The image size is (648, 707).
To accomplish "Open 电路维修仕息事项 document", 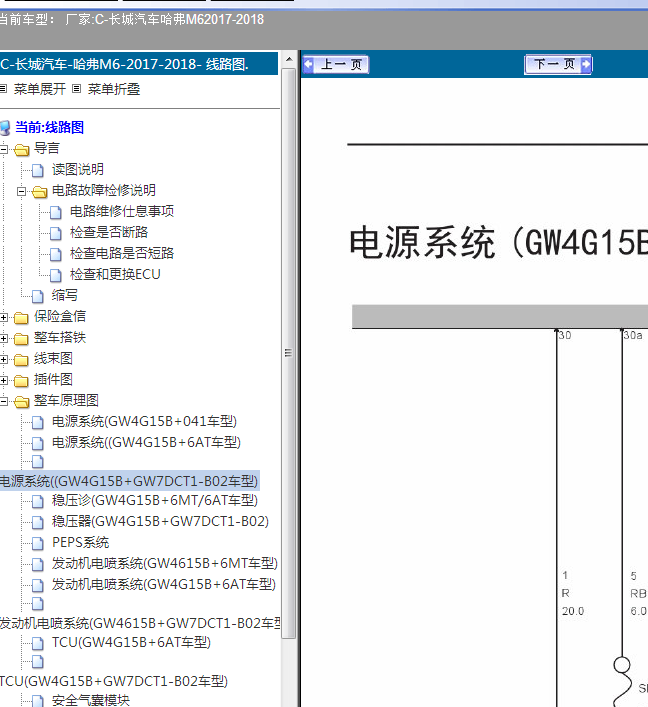I will 122,211.
